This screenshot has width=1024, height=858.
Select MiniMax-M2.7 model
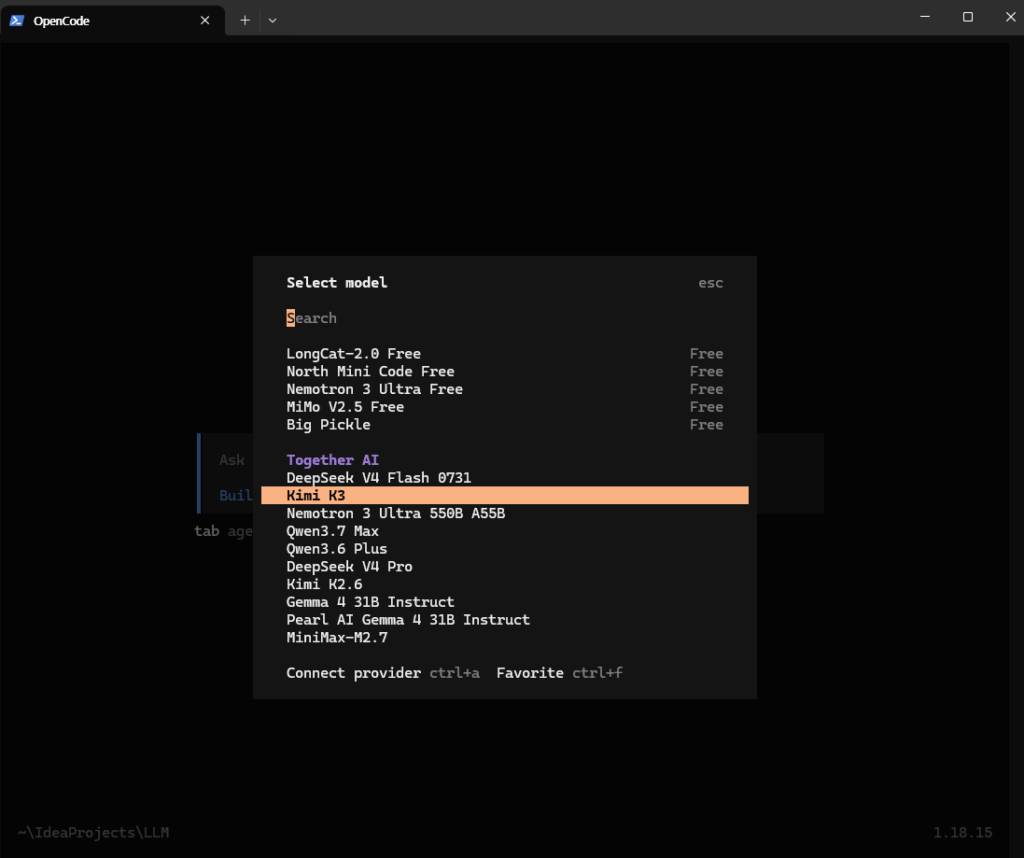504,637
